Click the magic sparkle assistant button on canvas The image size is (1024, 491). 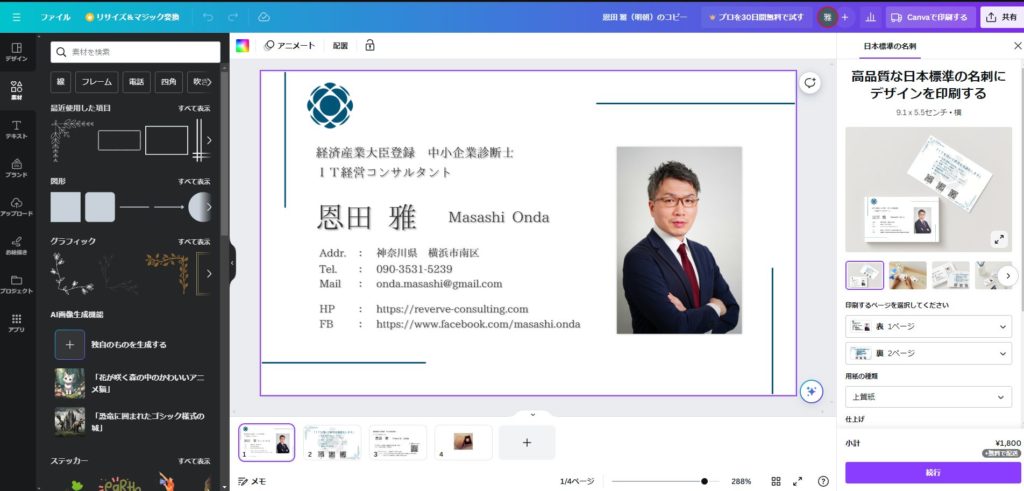[x=811, y=391]
